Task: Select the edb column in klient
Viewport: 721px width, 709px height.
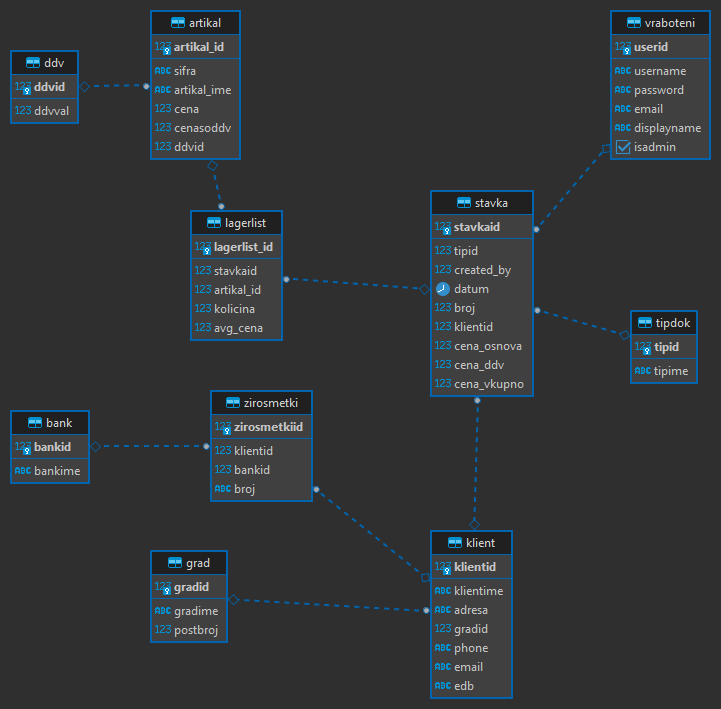Action: point(463,686)
